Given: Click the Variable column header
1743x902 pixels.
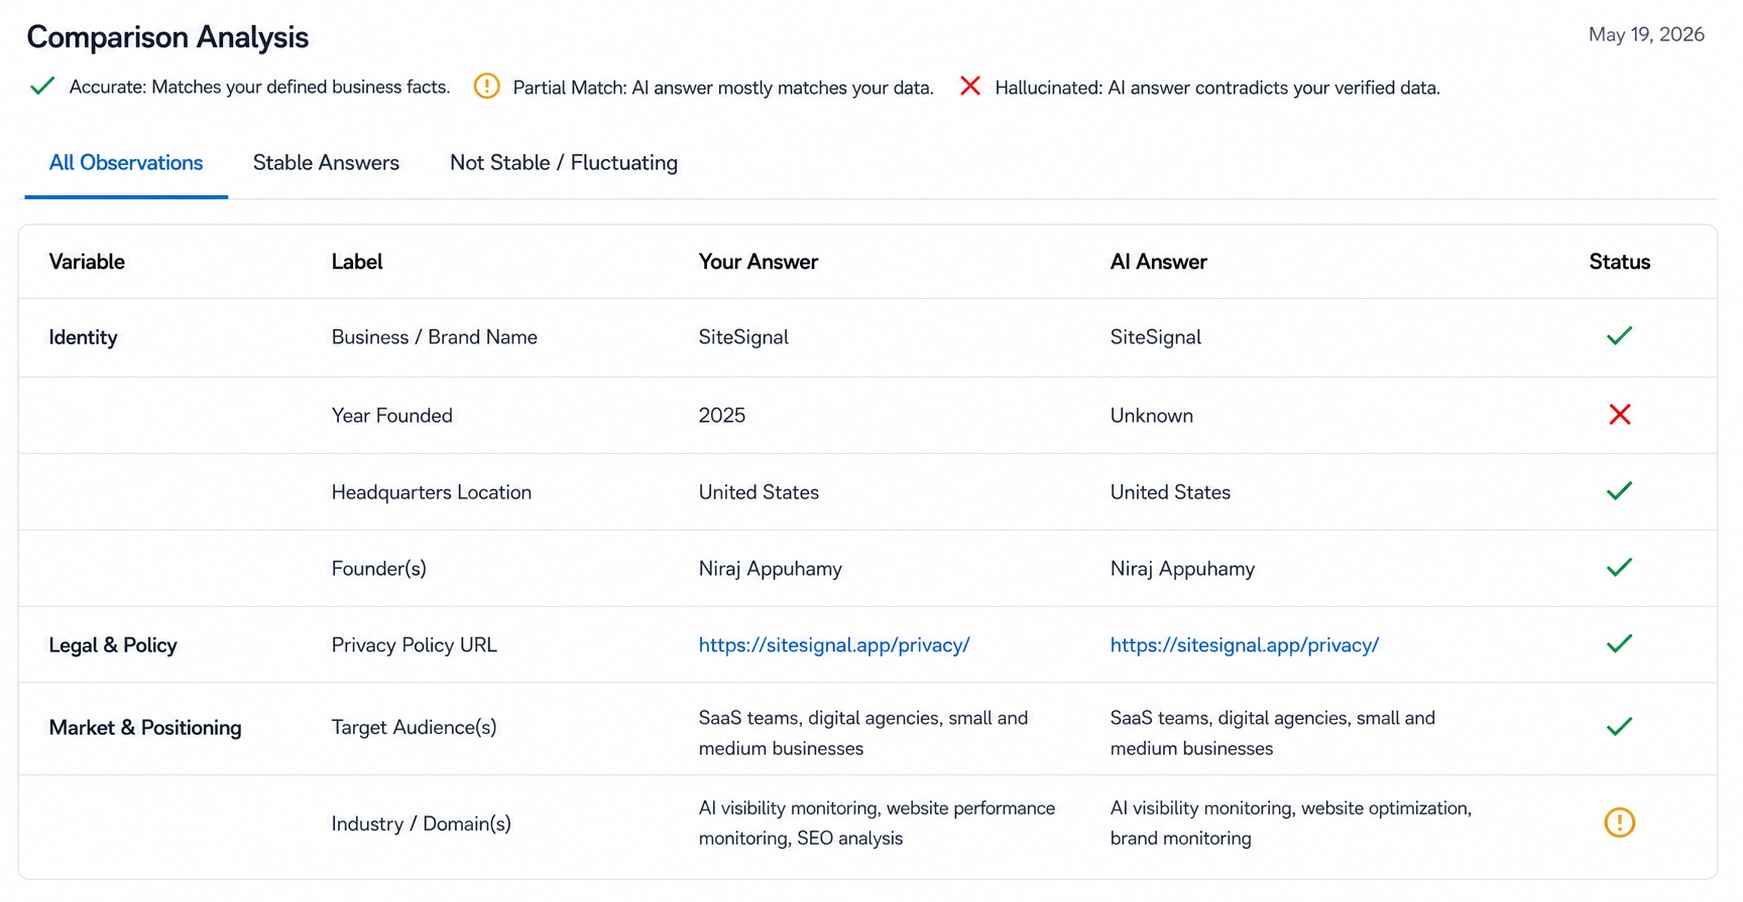Looking at the screenshot, I should (87, 262).
